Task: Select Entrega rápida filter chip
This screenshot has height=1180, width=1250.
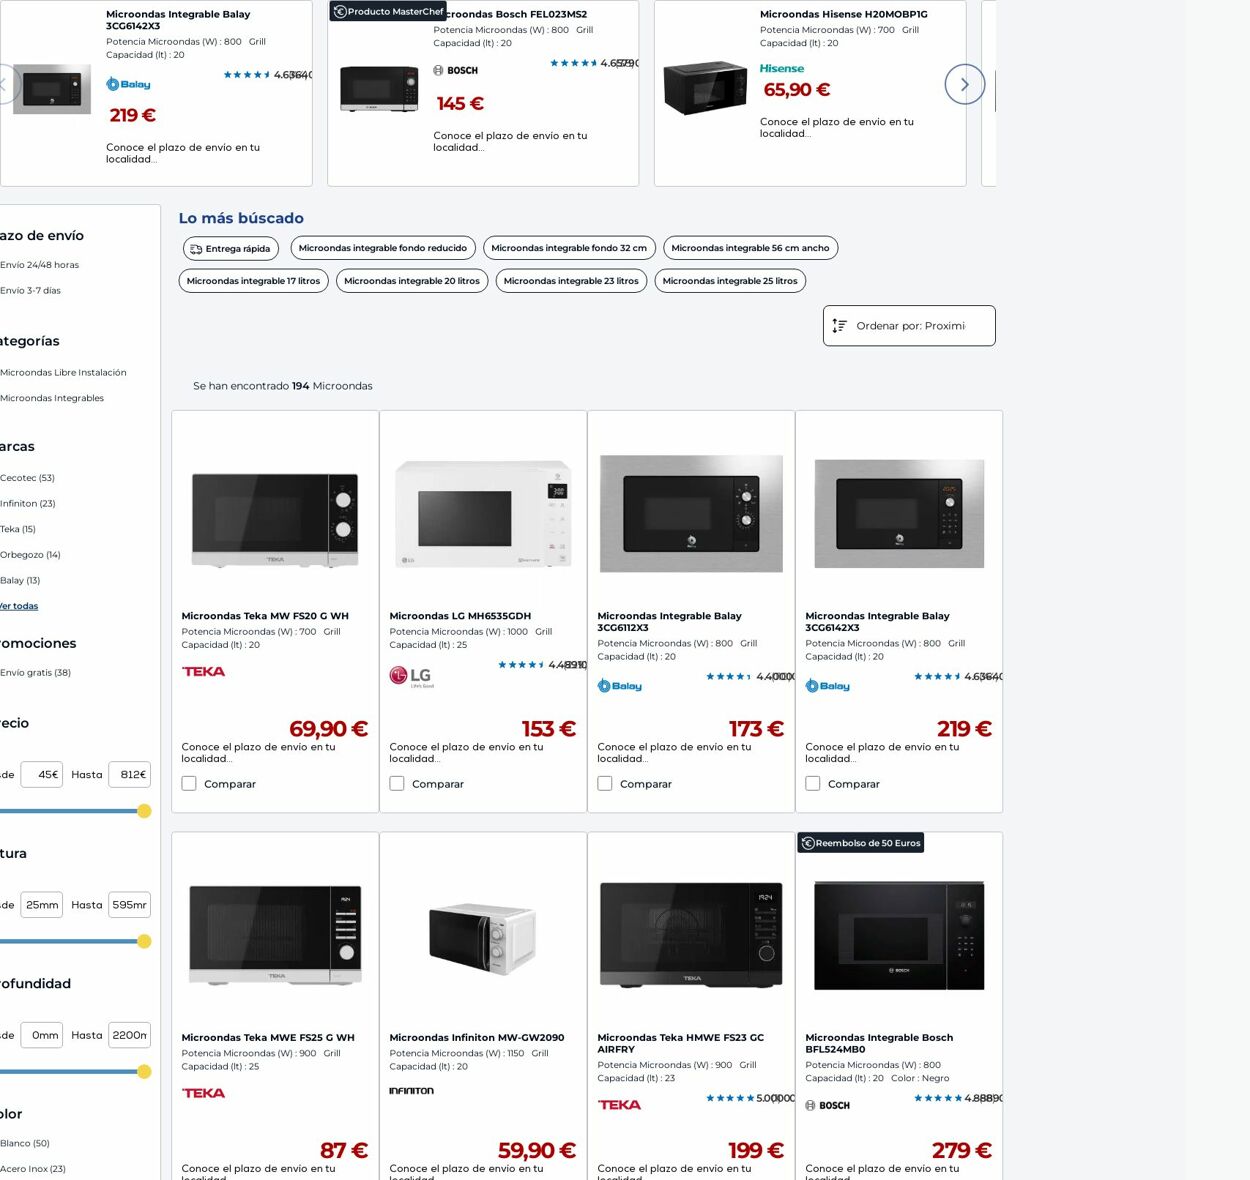Action: 230,248
